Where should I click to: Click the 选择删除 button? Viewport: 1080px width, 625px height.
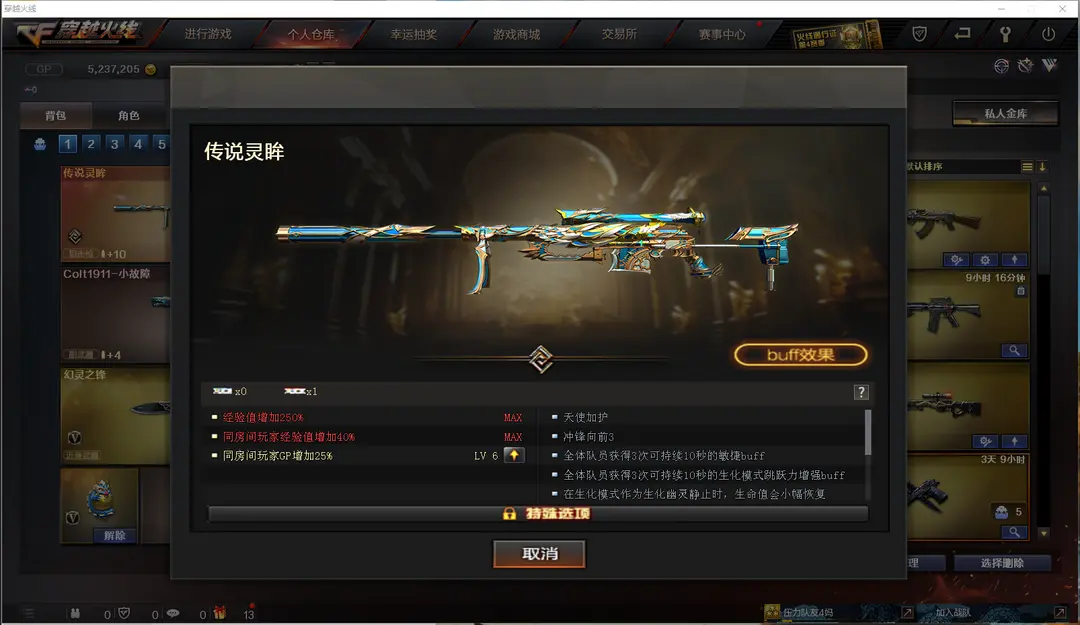(x=1002, y=563)
